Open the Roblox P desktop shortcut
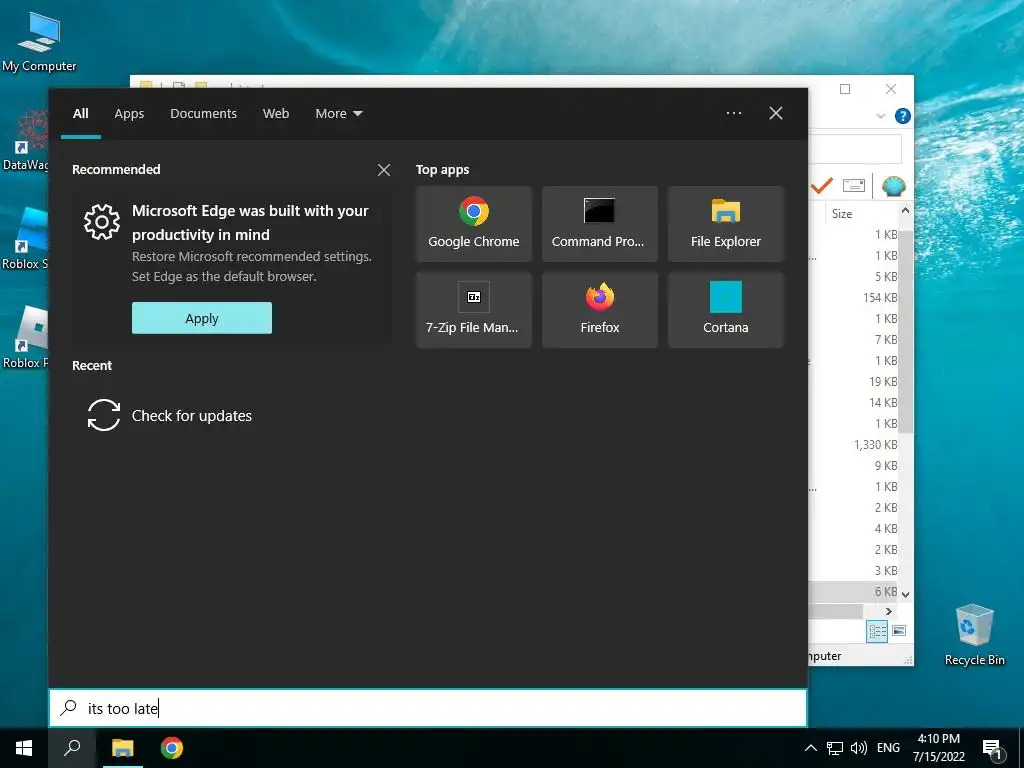The height and width of the screenshot is (768, 1024). coord(25,338)
